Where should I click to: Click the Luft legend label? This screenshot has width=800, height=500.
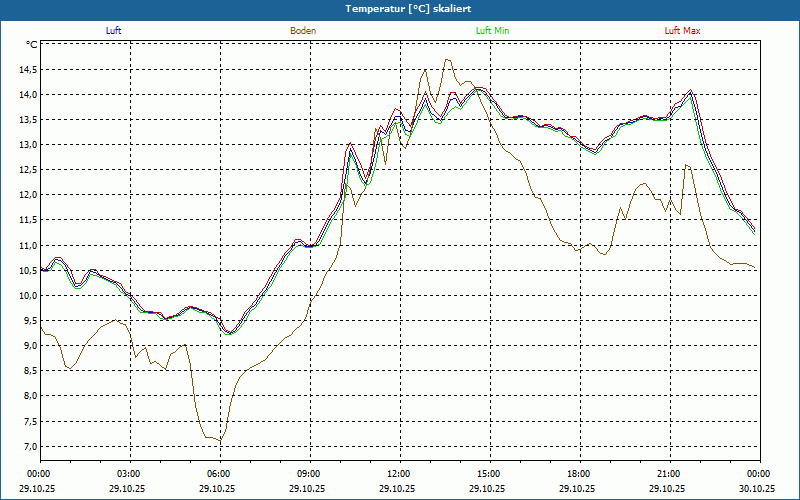point(114,31)
